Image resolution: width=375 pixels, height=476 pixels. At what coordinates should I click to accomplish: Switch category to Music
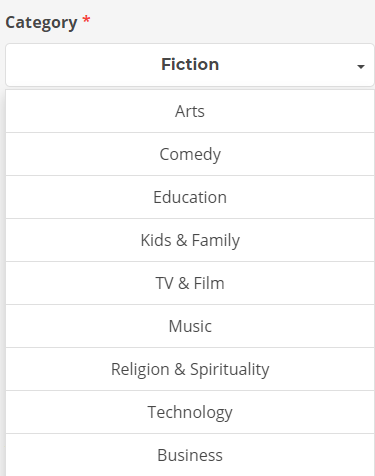tap(190, 326)
